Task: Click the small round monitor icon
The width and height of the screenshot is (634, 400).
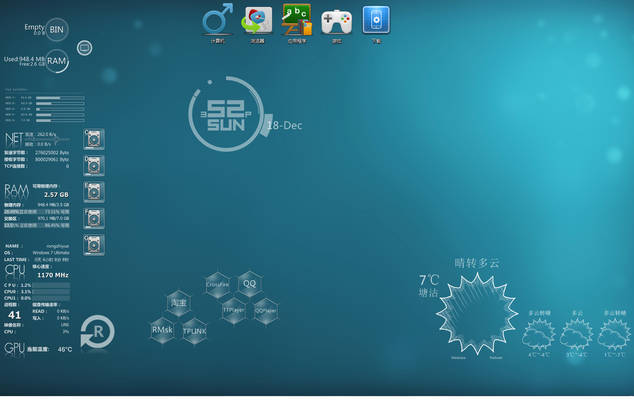Action: (85, 47)
